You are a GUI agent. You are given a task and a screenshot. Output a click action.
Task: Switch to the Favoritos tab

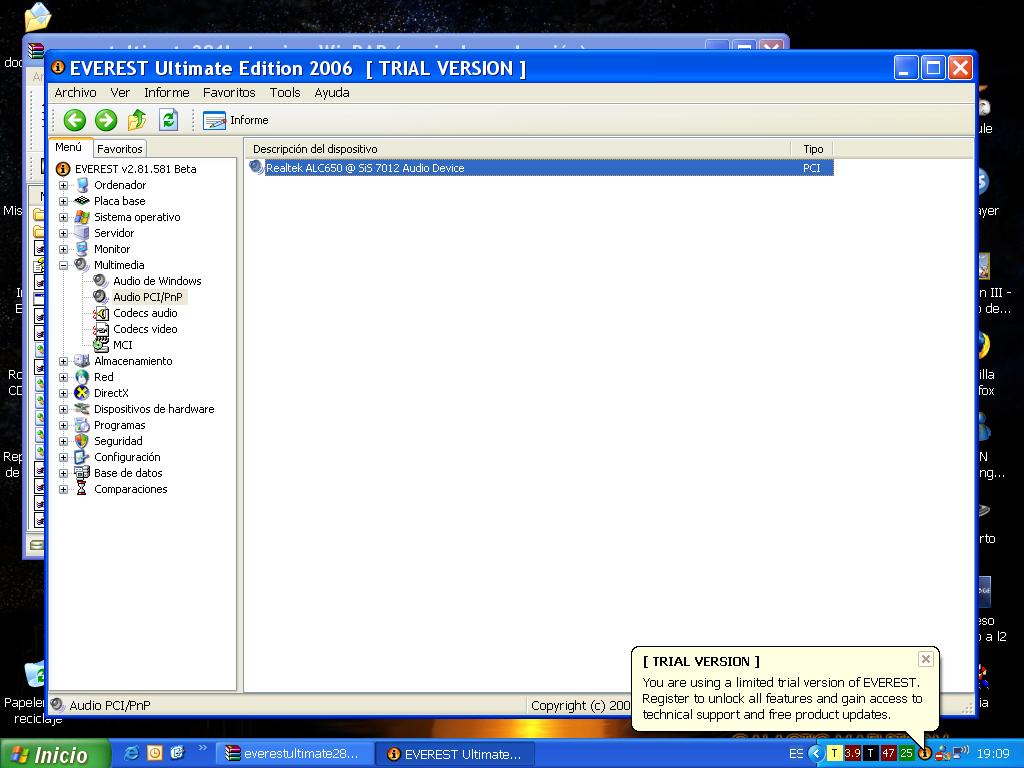[x=119, y=149]
